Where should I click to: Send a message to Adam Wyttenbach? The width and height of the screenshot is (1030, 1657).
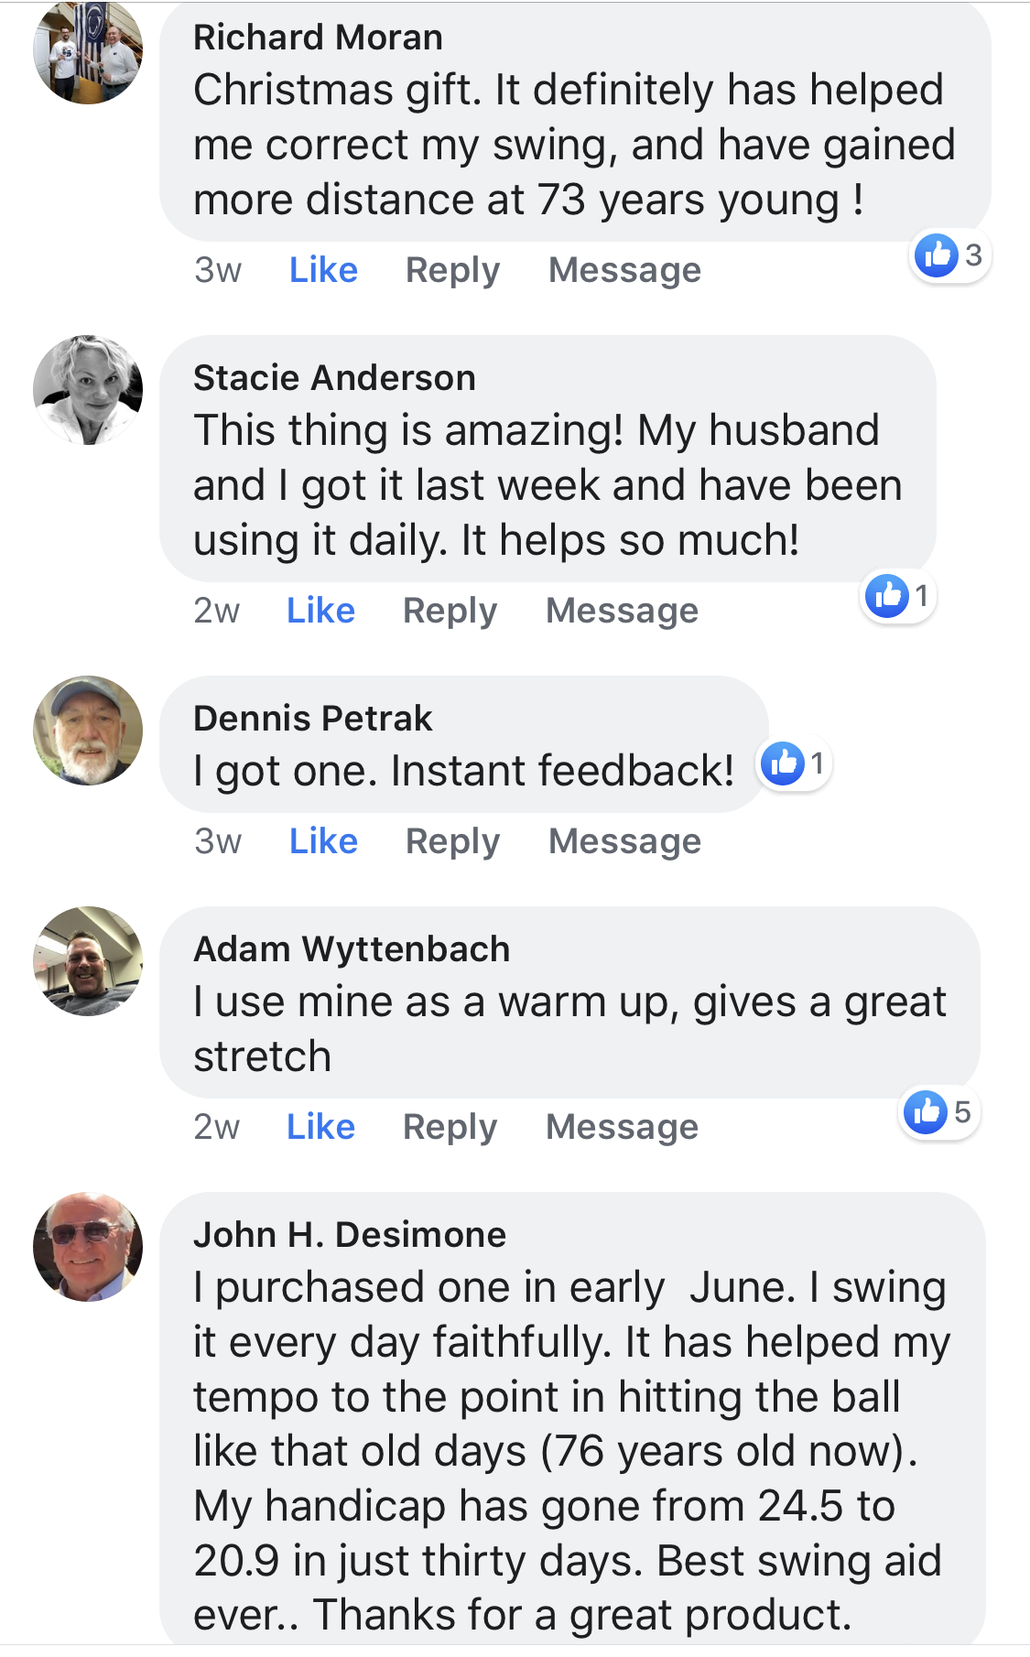coord(621,1127)
